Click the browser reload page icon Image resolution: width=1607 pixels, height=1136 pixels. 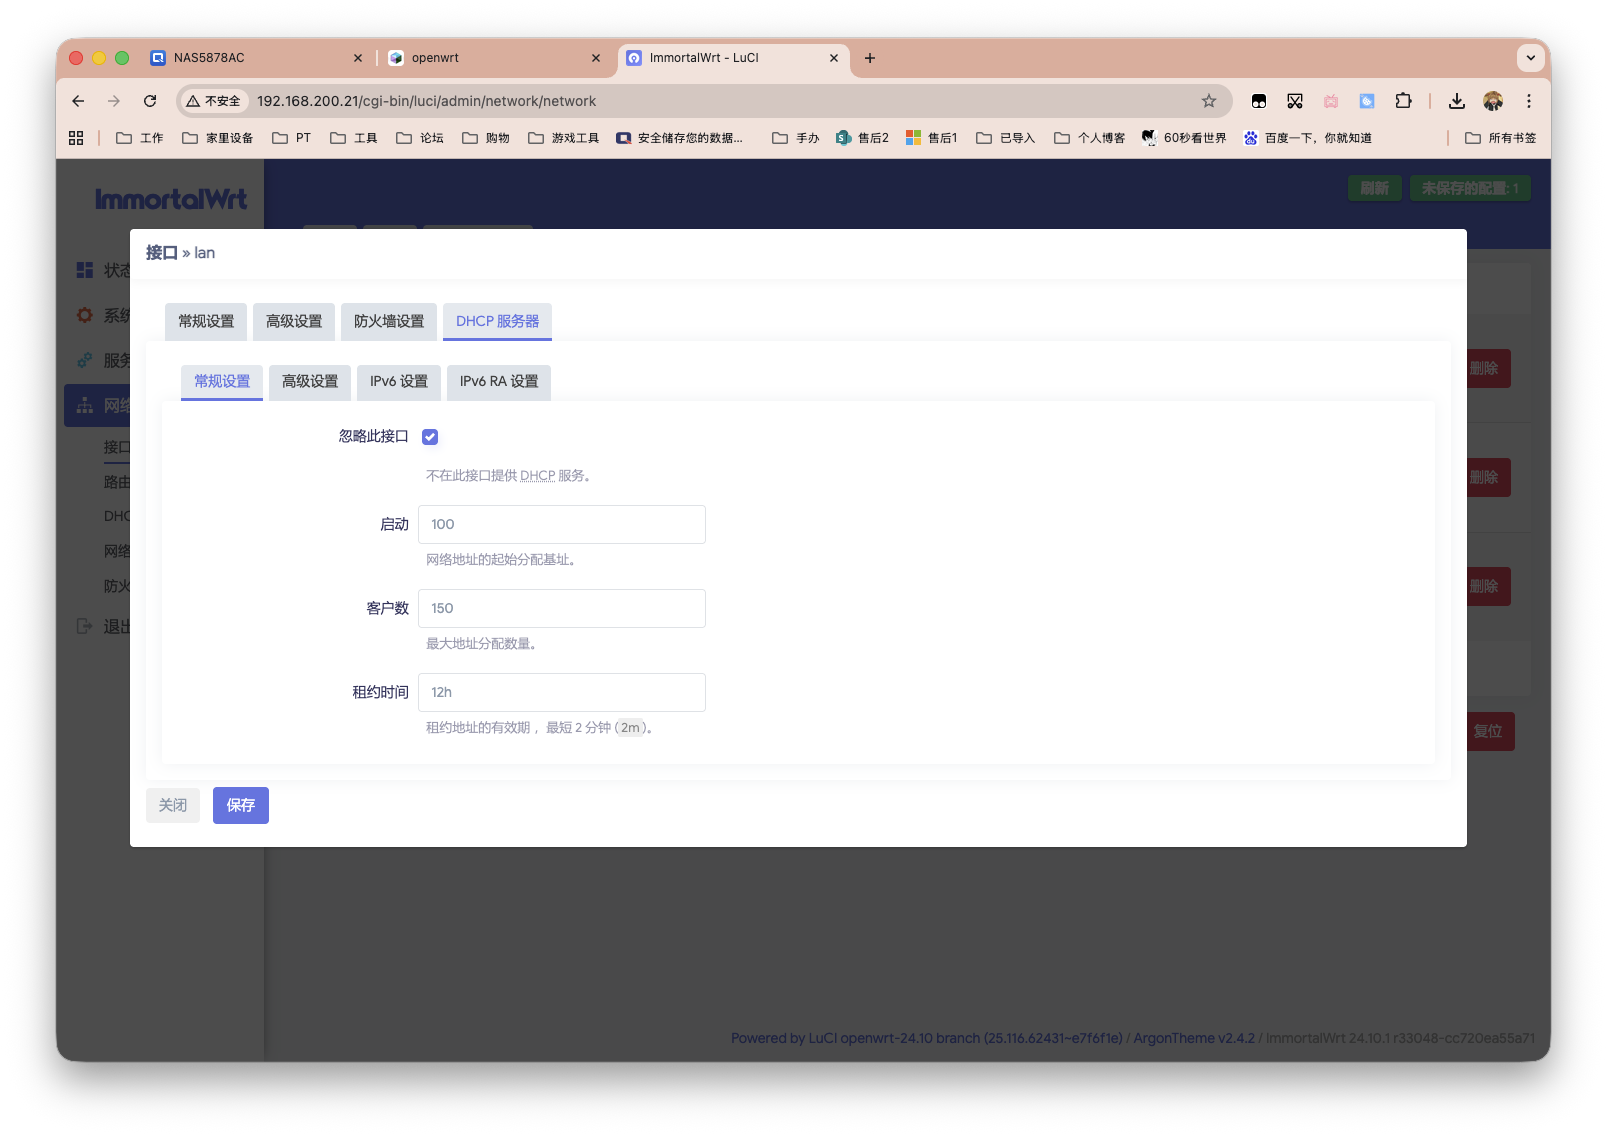tap(150, 101)
